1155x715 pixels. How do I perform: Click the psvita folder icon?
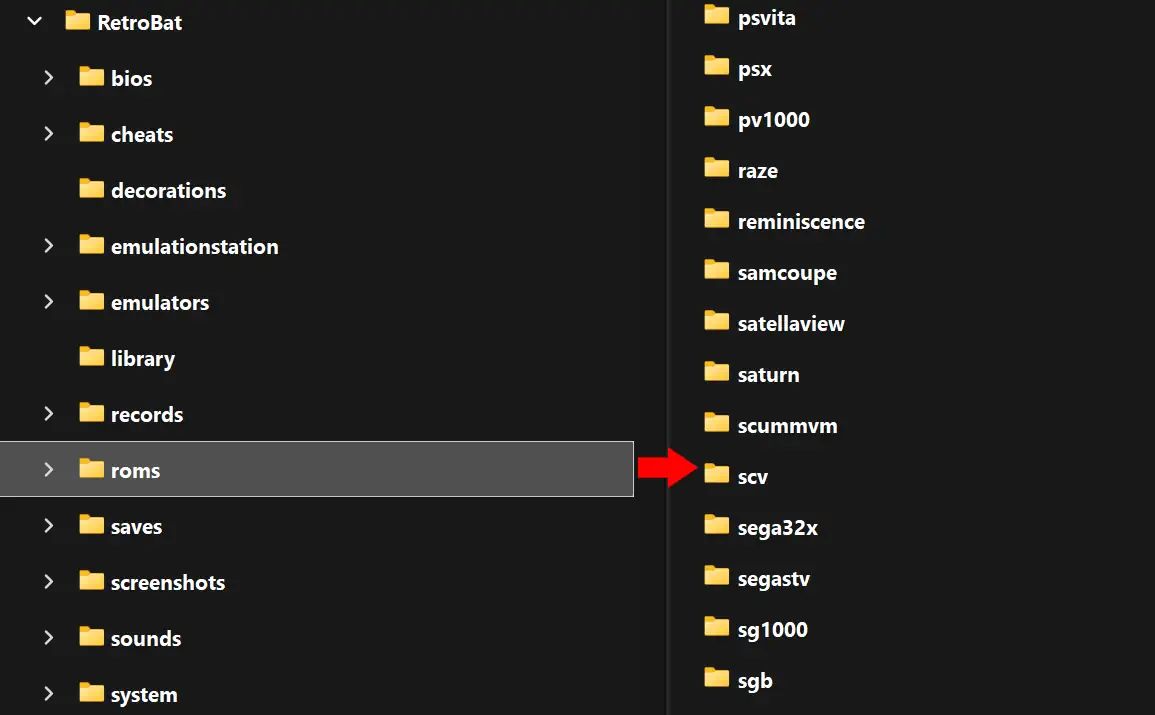[716, 15]
